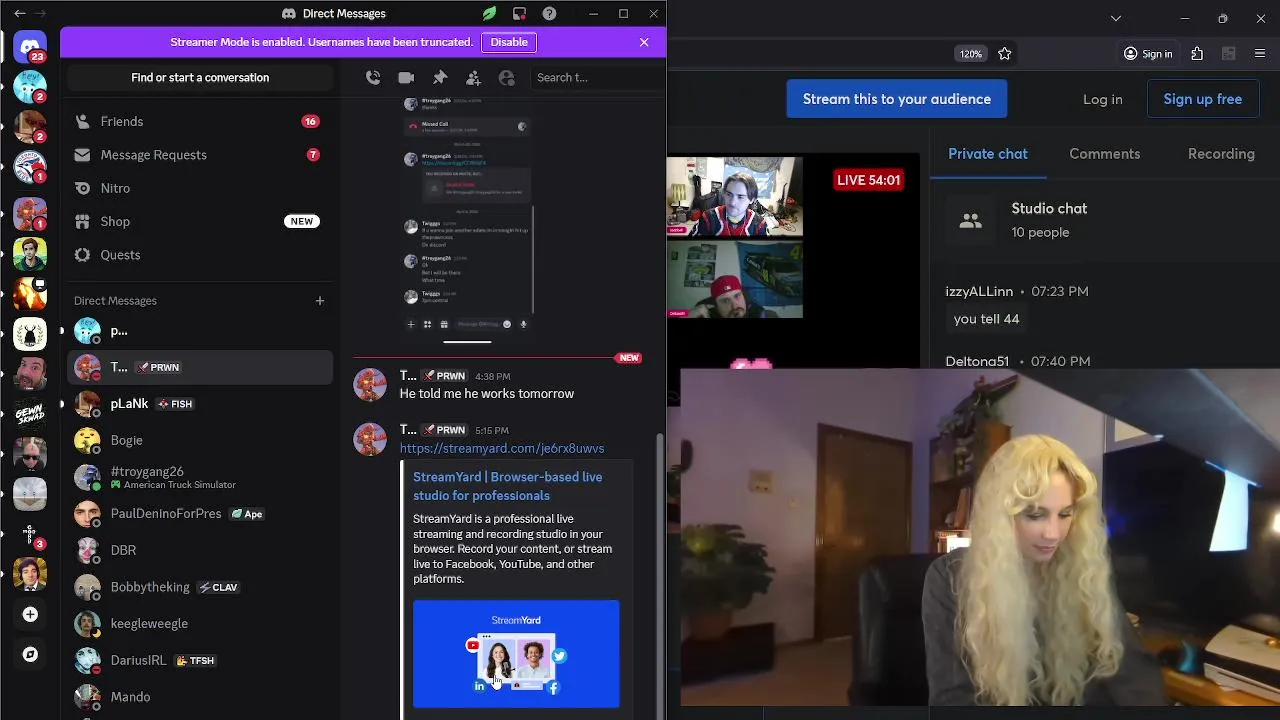The image size is (1280, 720).
Task: Dismiss the Streamer Mode banner
Action: 644,42
